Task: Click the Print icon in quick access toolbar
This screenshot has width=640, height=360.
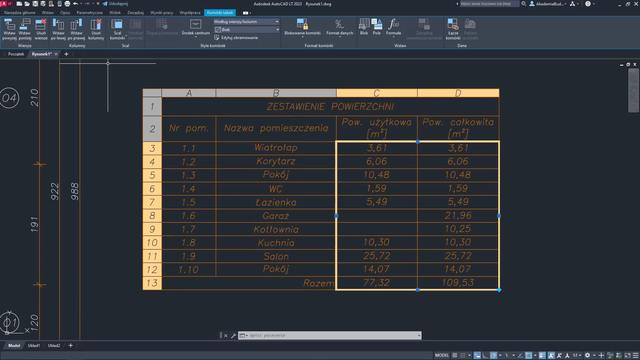Action: pyautogui.click(x=67, y=4)
